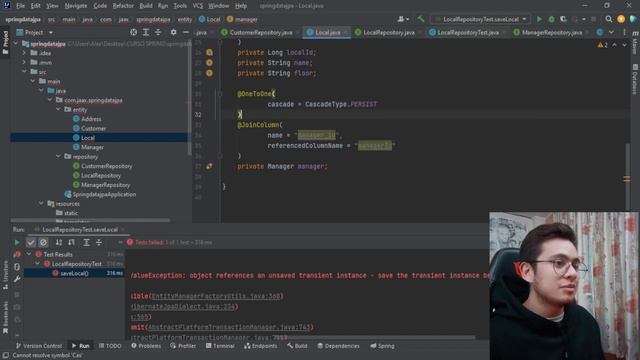This screenshot has height=360, width=640.
Task: Click the Build Project hammer icon
Action: pyautogui.click(x=421, y=19)
